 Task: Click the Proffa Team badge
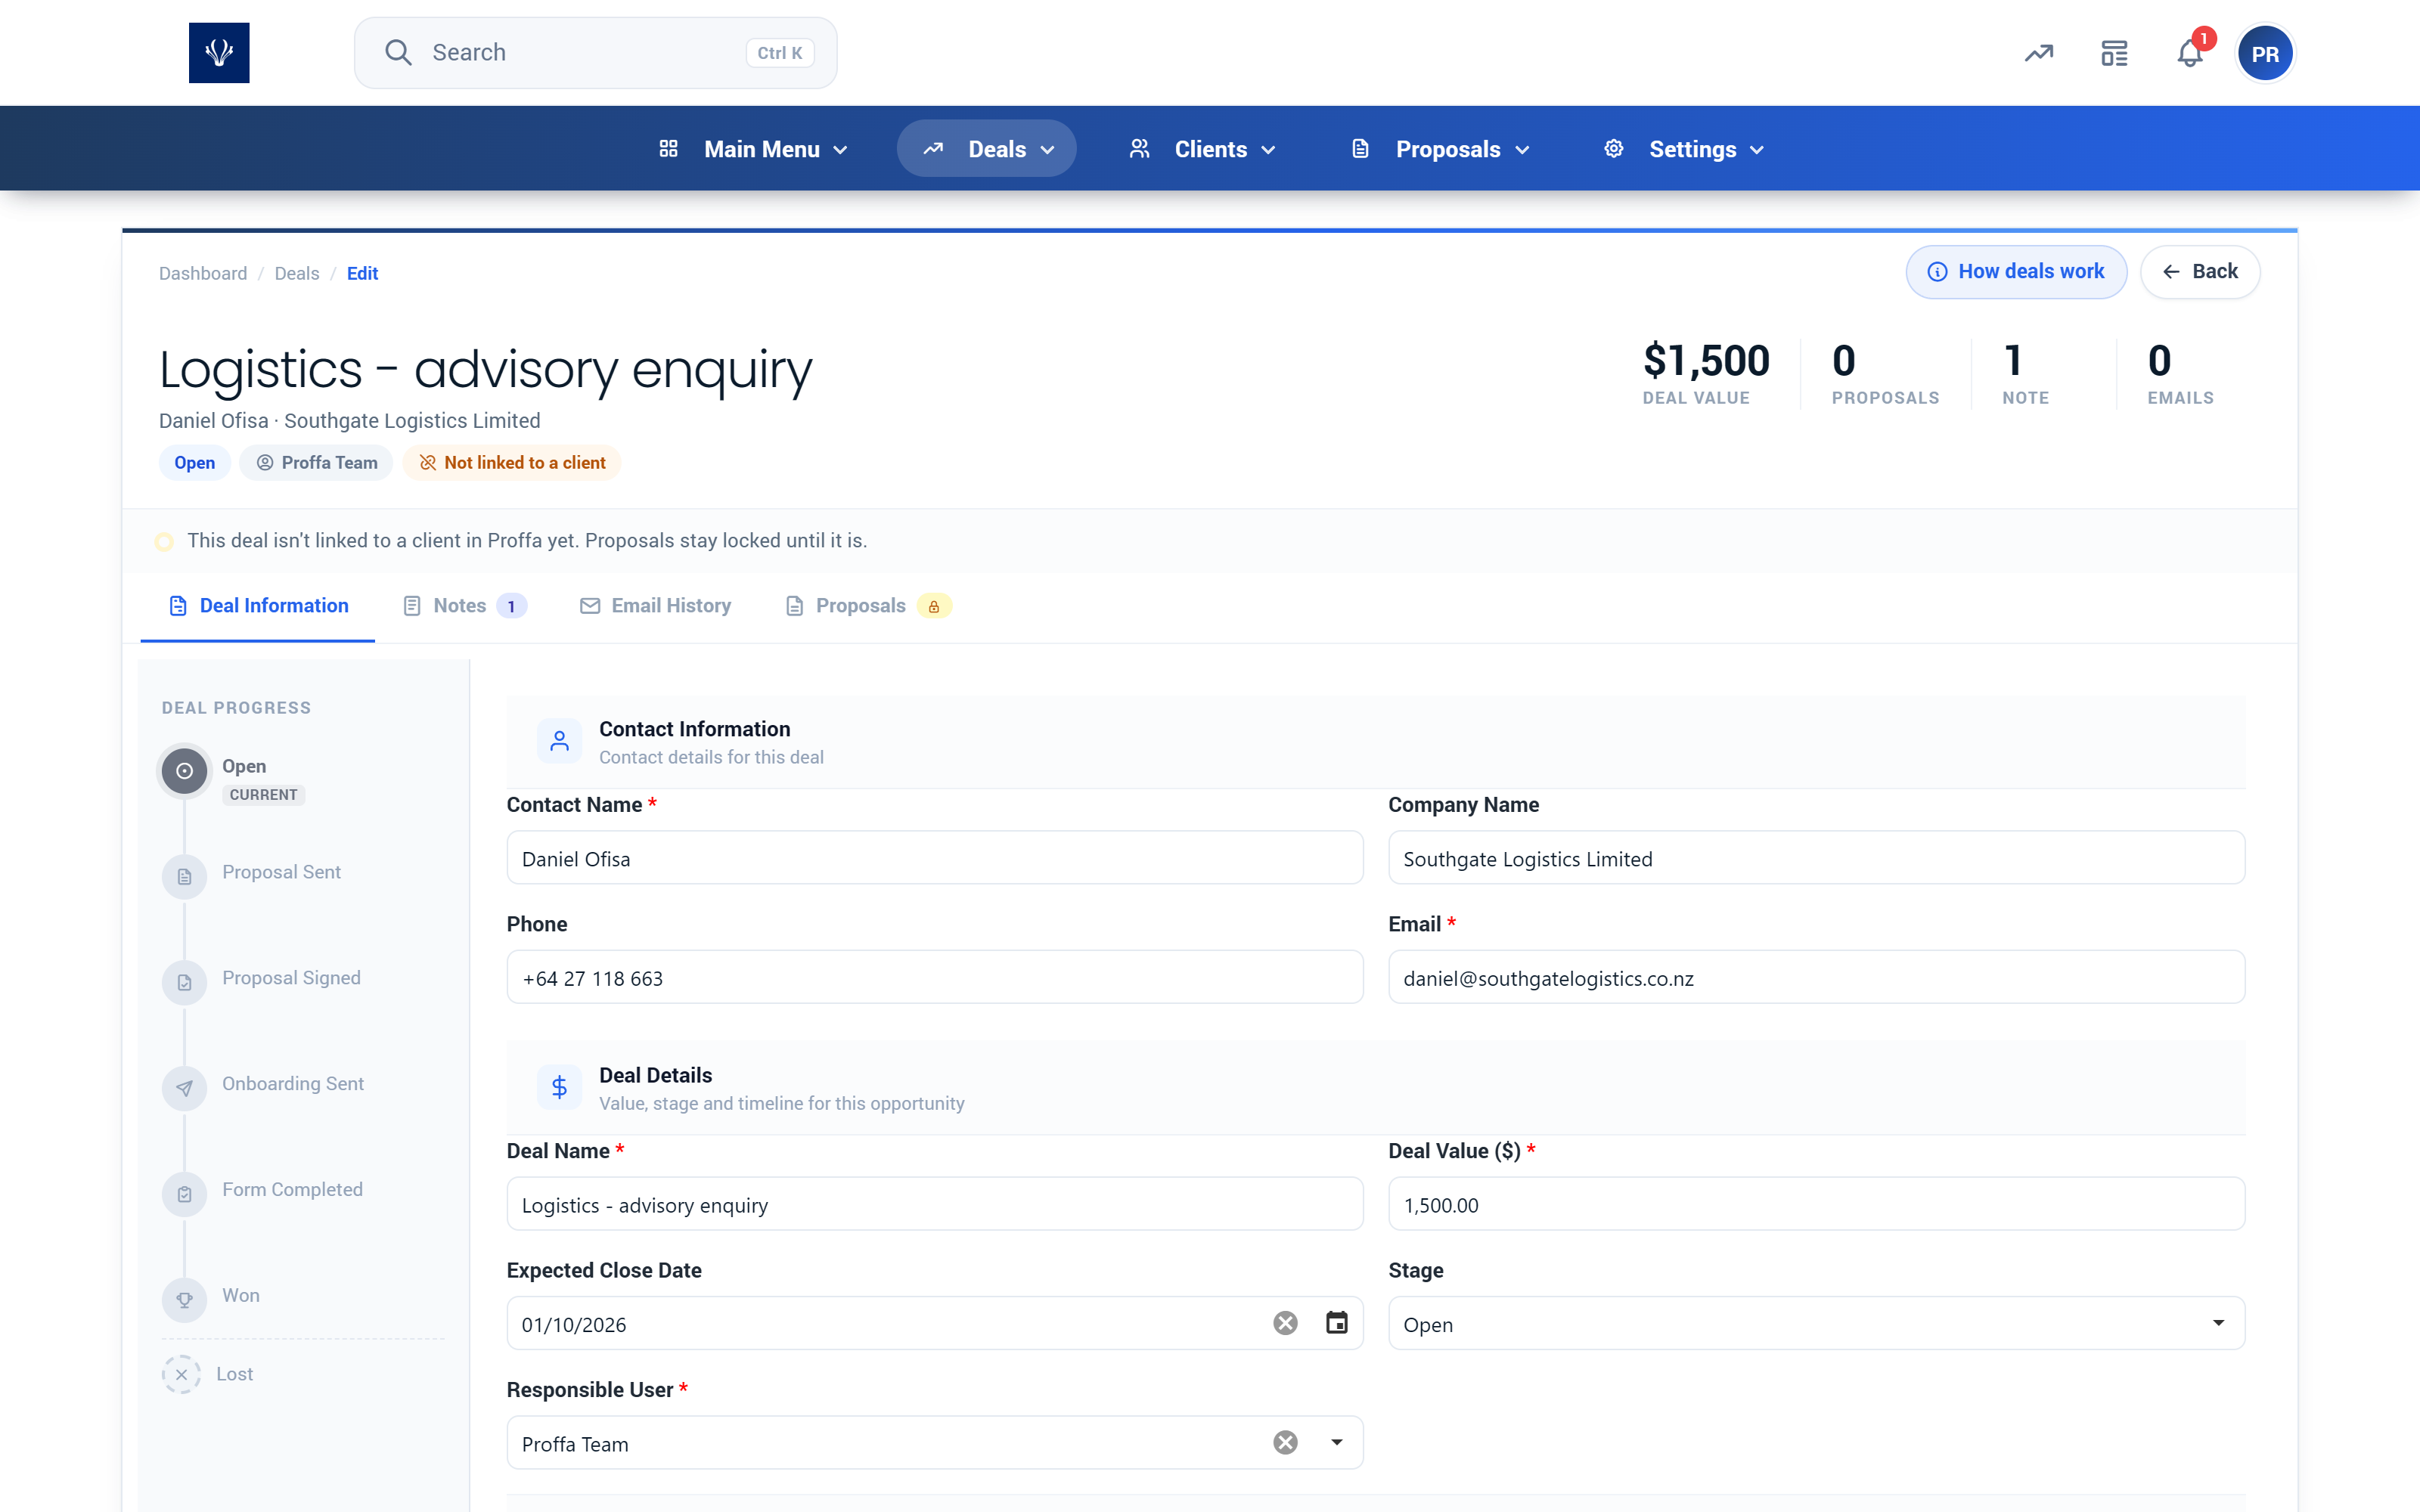[x=316, y=463]
